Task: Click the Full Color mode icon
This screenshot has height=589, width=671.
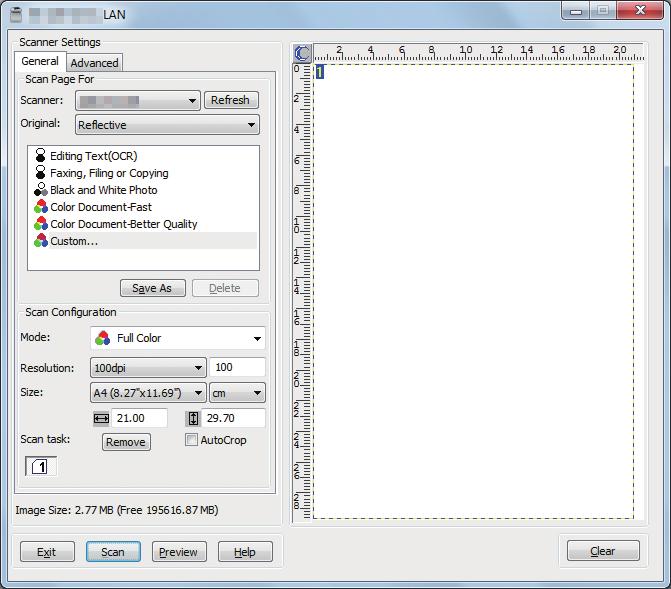Action: [103, 338]
